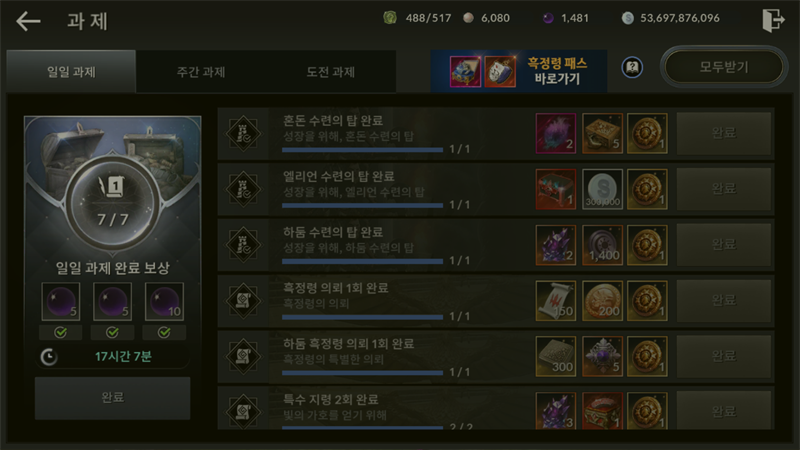Select the 150 scroll reward icon in 흑정령 의뢰 row

coord(556,301)
